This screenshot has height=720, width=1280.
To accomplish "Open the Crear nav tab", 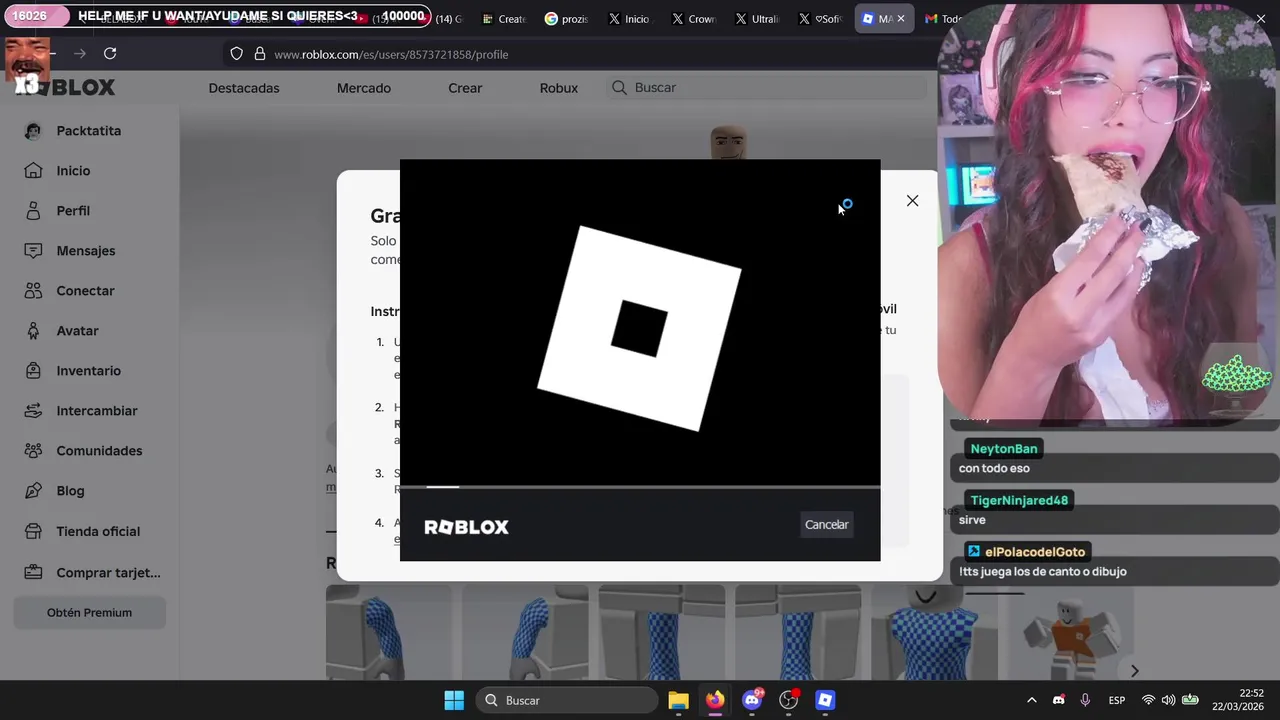I will 465,88.
